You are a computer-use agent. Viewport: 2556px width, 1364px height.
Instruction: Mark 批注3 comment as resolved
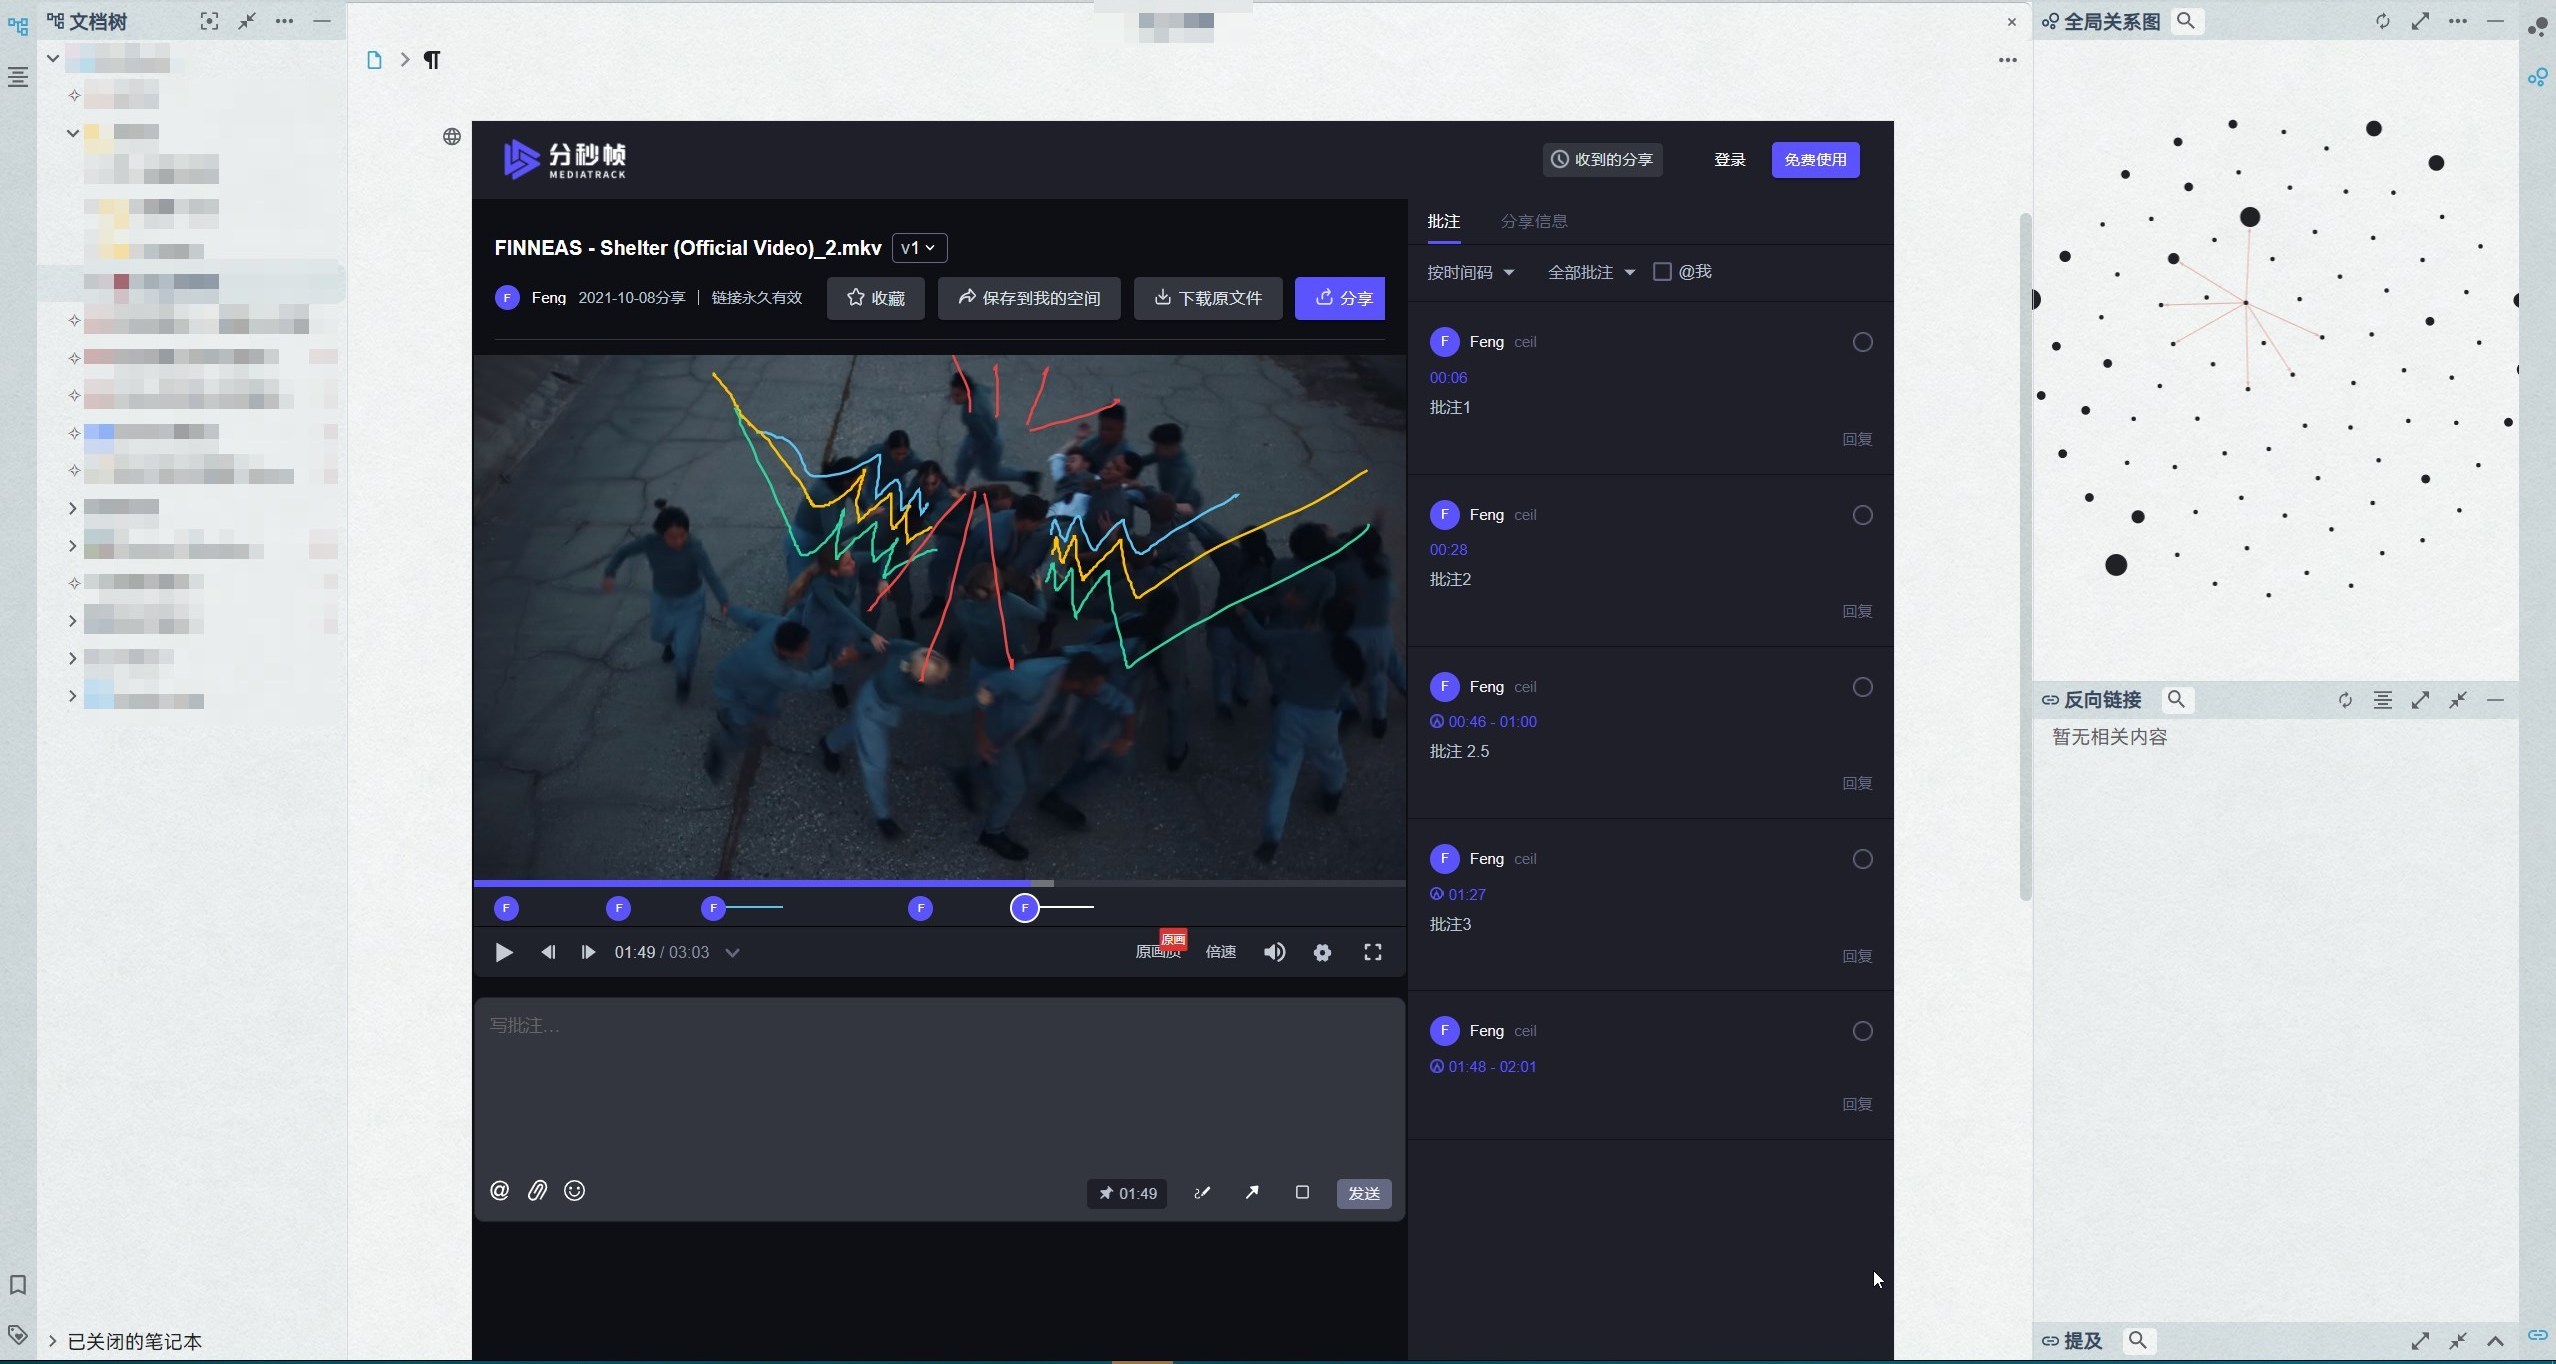pos(1862,859)
